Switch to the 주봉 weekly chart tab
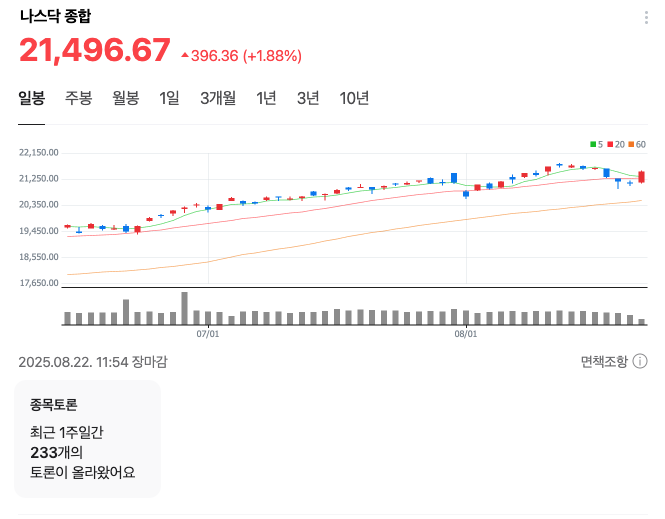 pos(78,98)
